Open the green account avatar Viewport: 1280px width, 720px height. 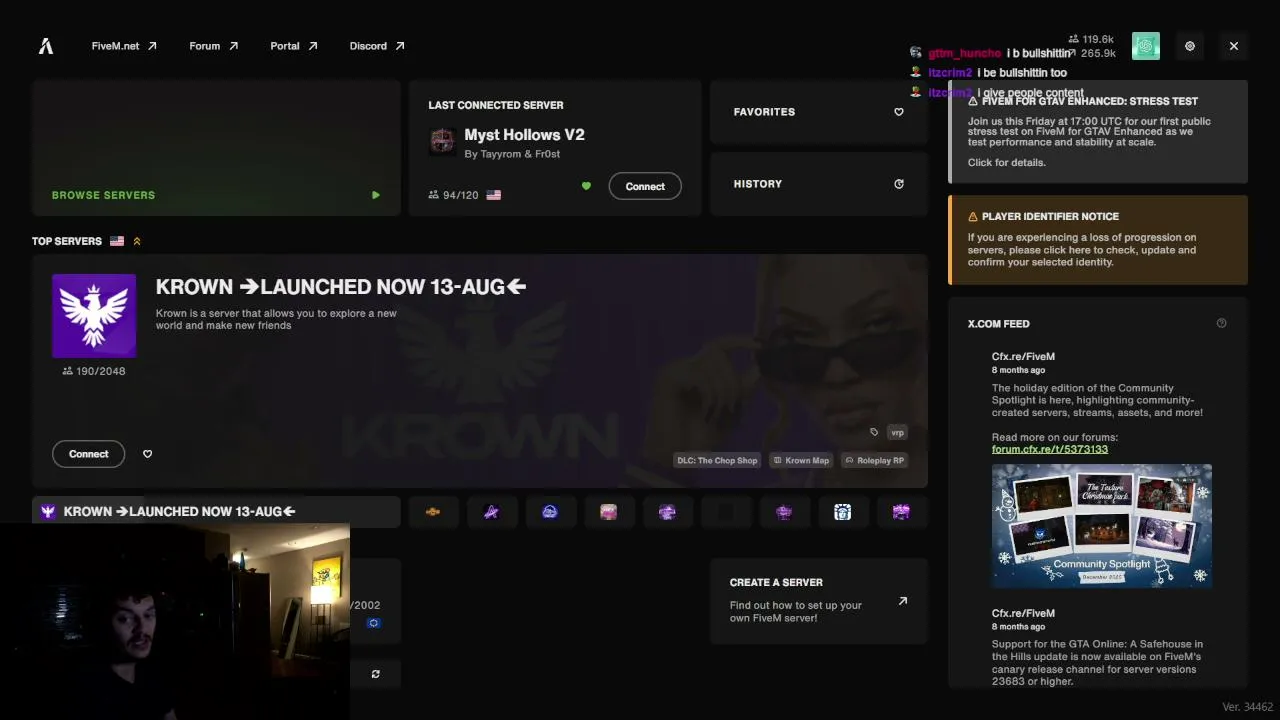[x=1146, y=46]
